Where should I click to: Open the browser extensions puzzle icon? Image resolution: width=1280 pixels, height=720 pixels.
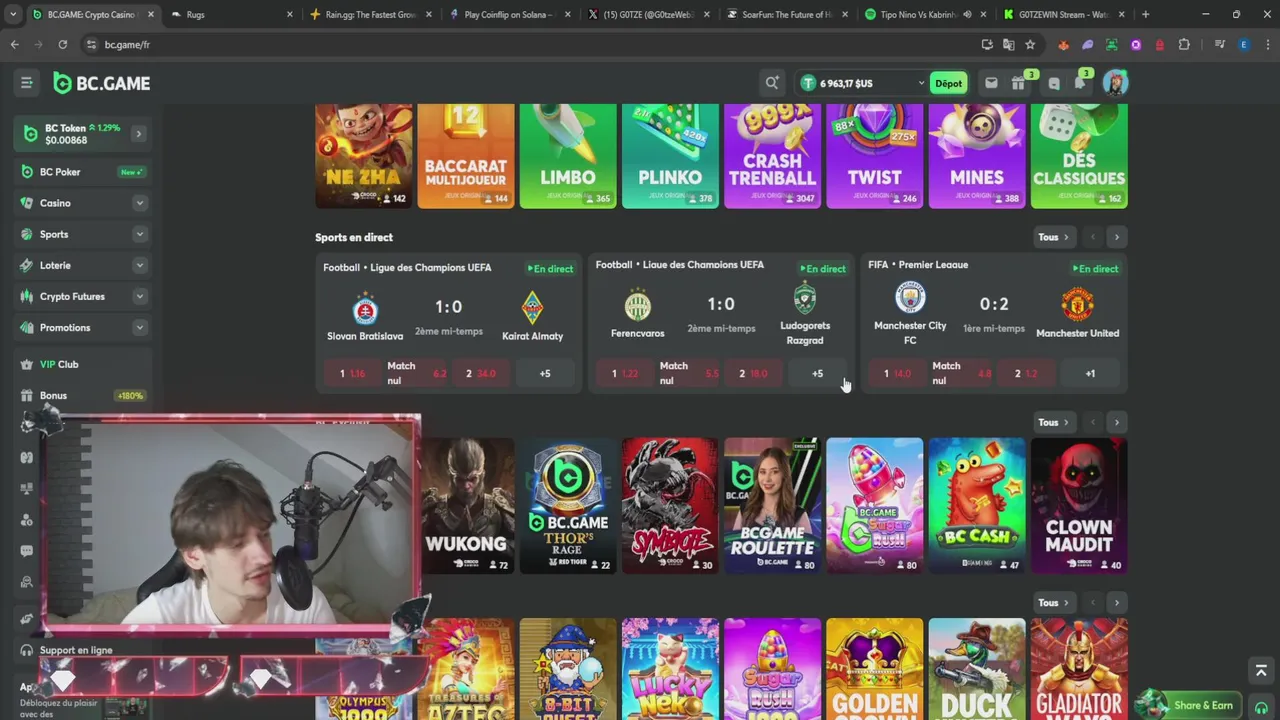(x=1185, y=44)
